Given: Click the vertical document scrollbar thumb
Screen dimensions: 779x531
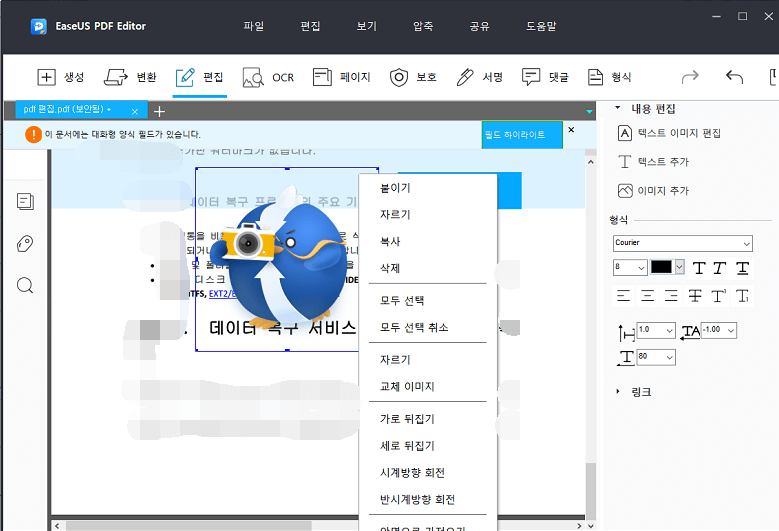Looking at the screenshot, I should point(590,489).
